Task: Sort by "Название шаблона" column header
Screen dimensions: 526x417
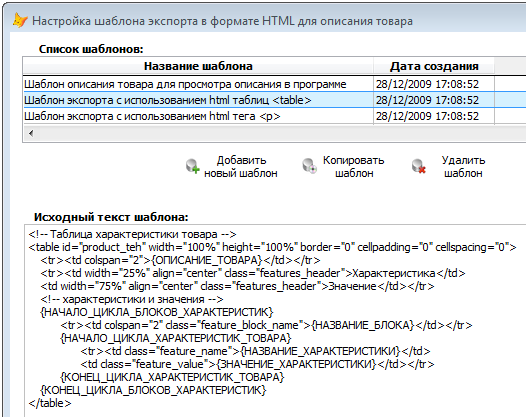Action: click(198, 66)
